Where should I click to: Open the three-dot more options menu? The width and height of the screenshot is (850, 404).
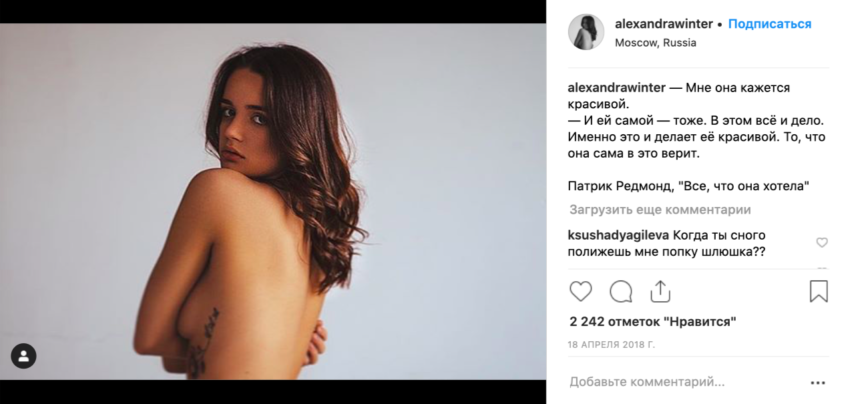coord(817,383)
